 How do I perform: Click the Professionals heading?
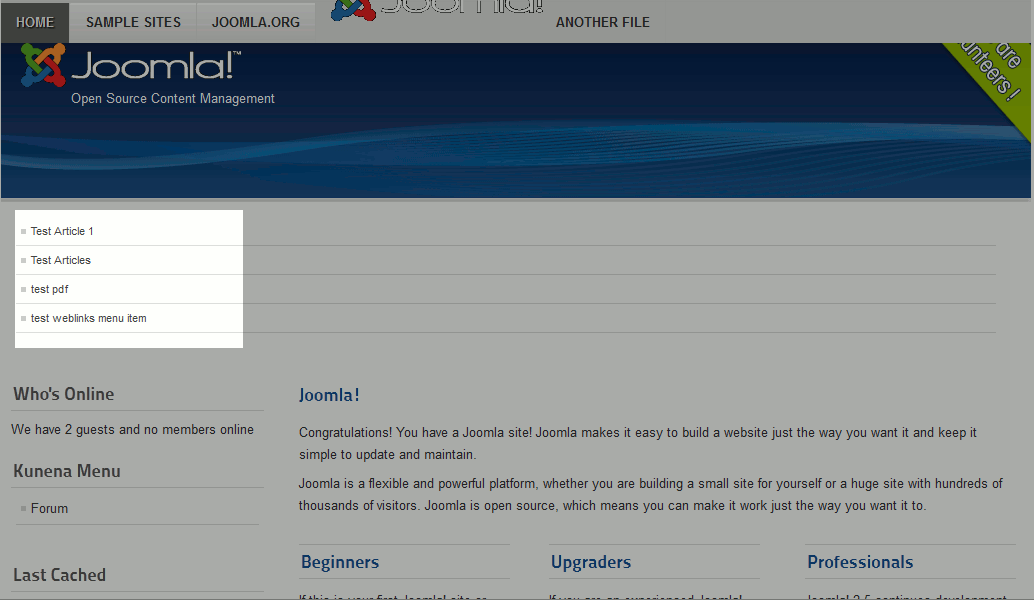click(x=860, y=562)
